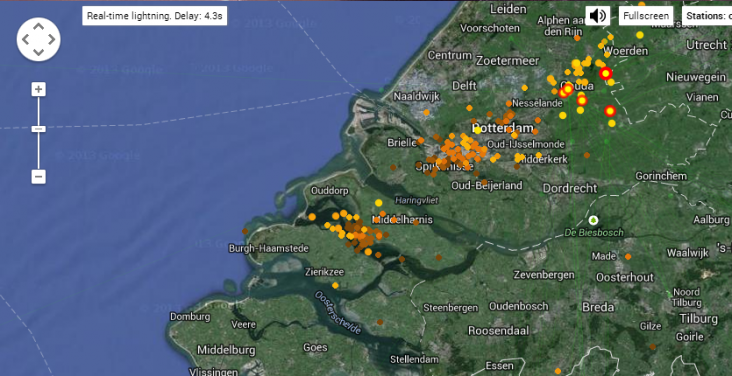Click the zoom slider handle
This screenshot has width=732, height=376.
tap(38, 128)
